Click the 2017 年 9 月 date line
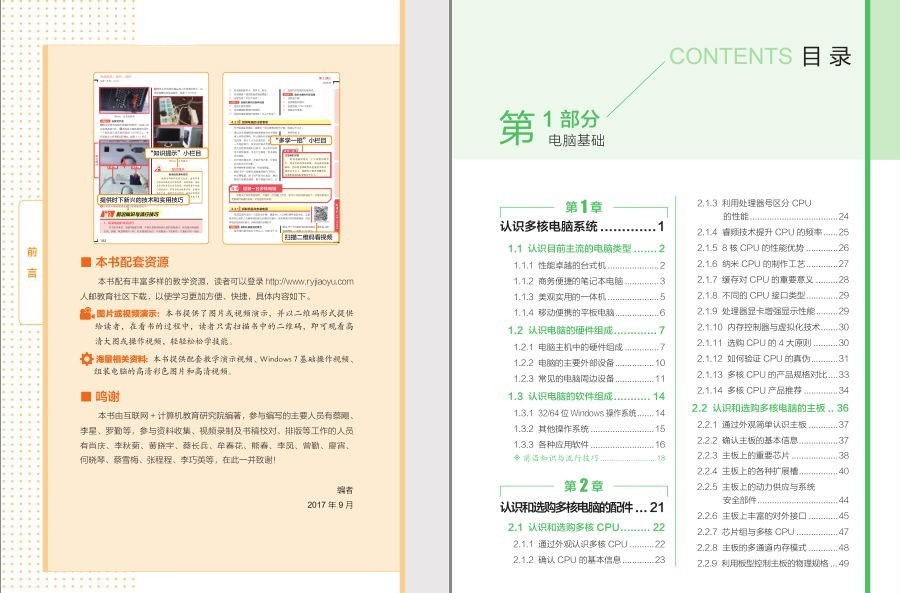Image resolution: width=900 pixels, height=593 pixels. point(330,505)
